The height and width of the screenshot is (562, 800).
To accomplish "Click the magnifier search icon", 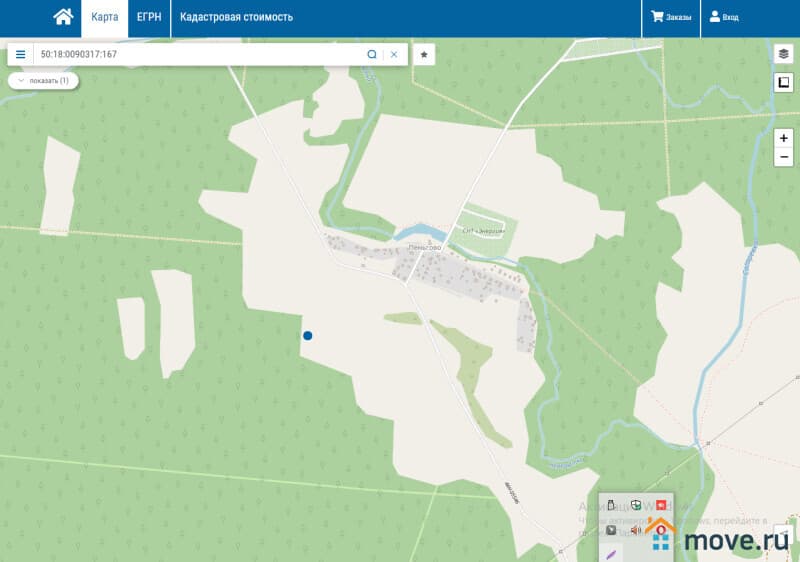I will 372,54.
